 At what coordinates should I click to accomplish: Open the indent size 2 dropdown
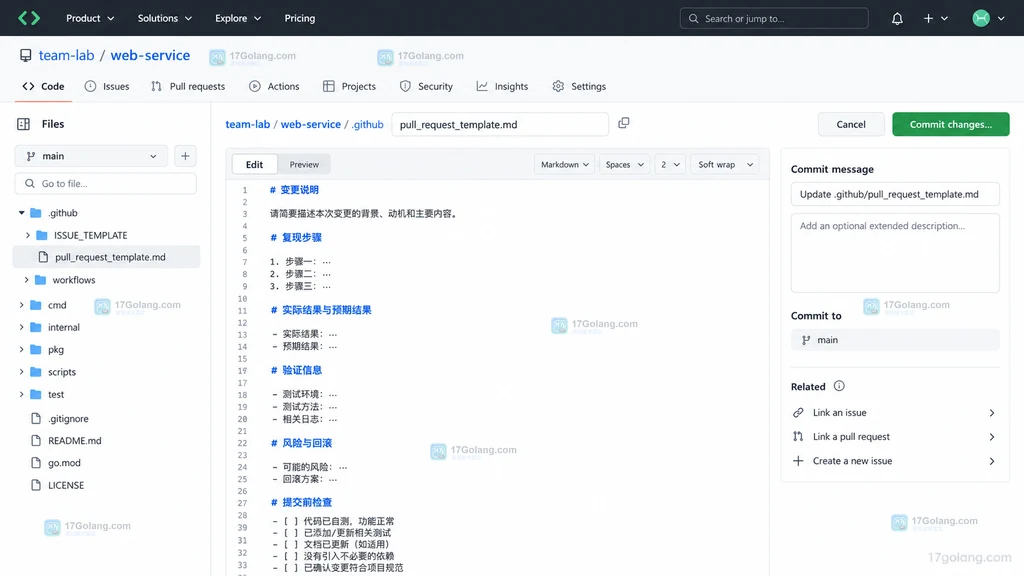(670, 165)
